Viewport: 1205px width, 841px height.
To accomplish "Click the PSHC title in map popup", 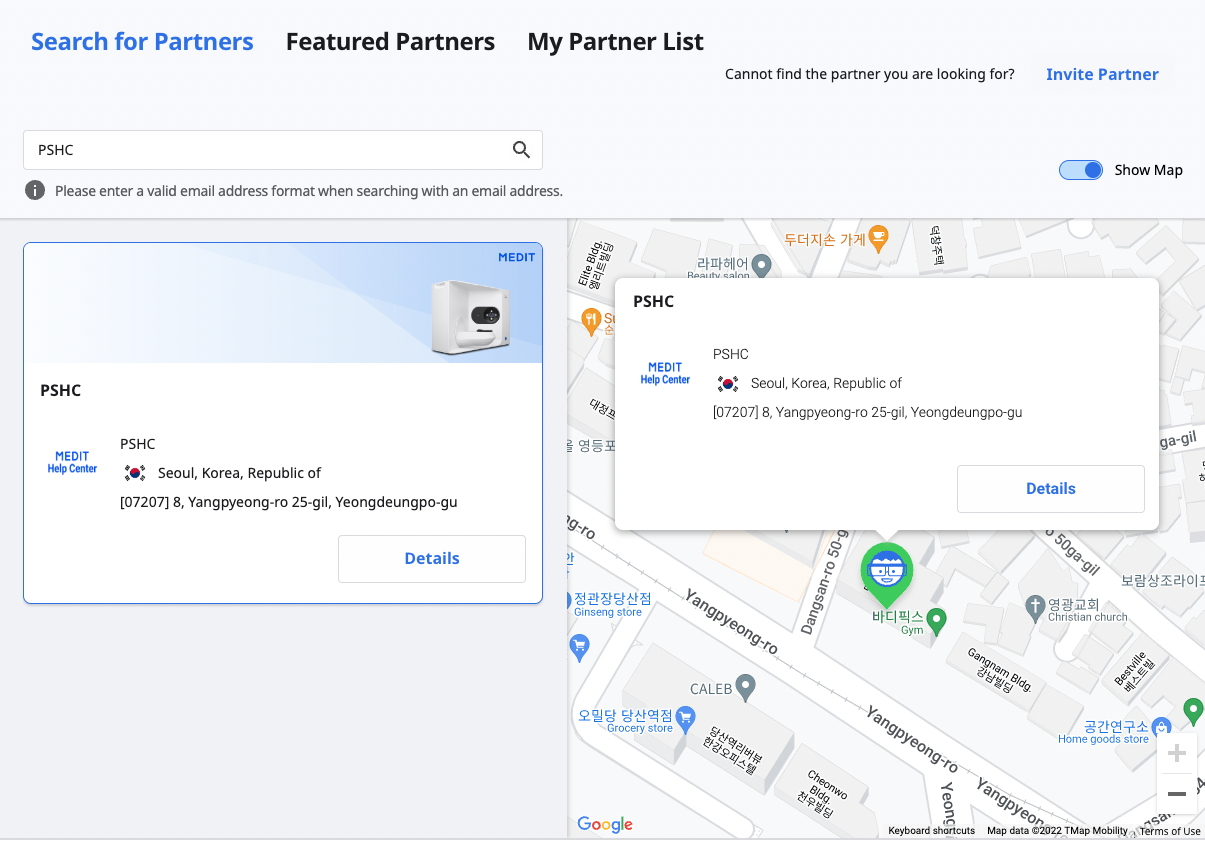I will click(x=654, y=302).
